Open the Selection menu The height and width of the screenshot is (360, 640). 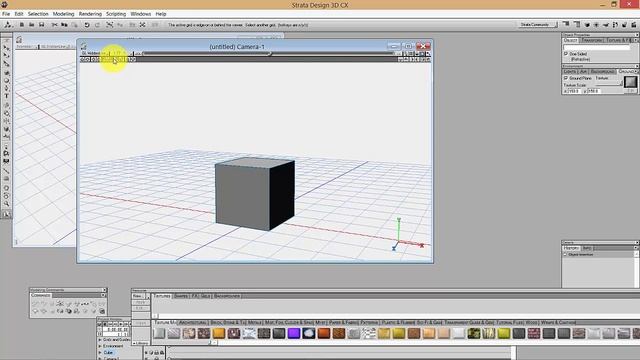tap(38, 14)
